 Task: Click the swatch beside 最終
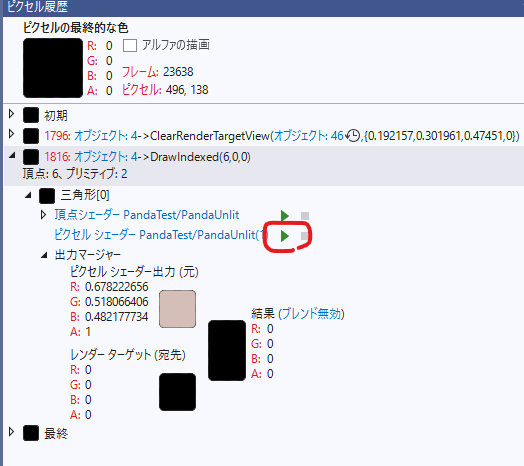[x=31, y=433]
